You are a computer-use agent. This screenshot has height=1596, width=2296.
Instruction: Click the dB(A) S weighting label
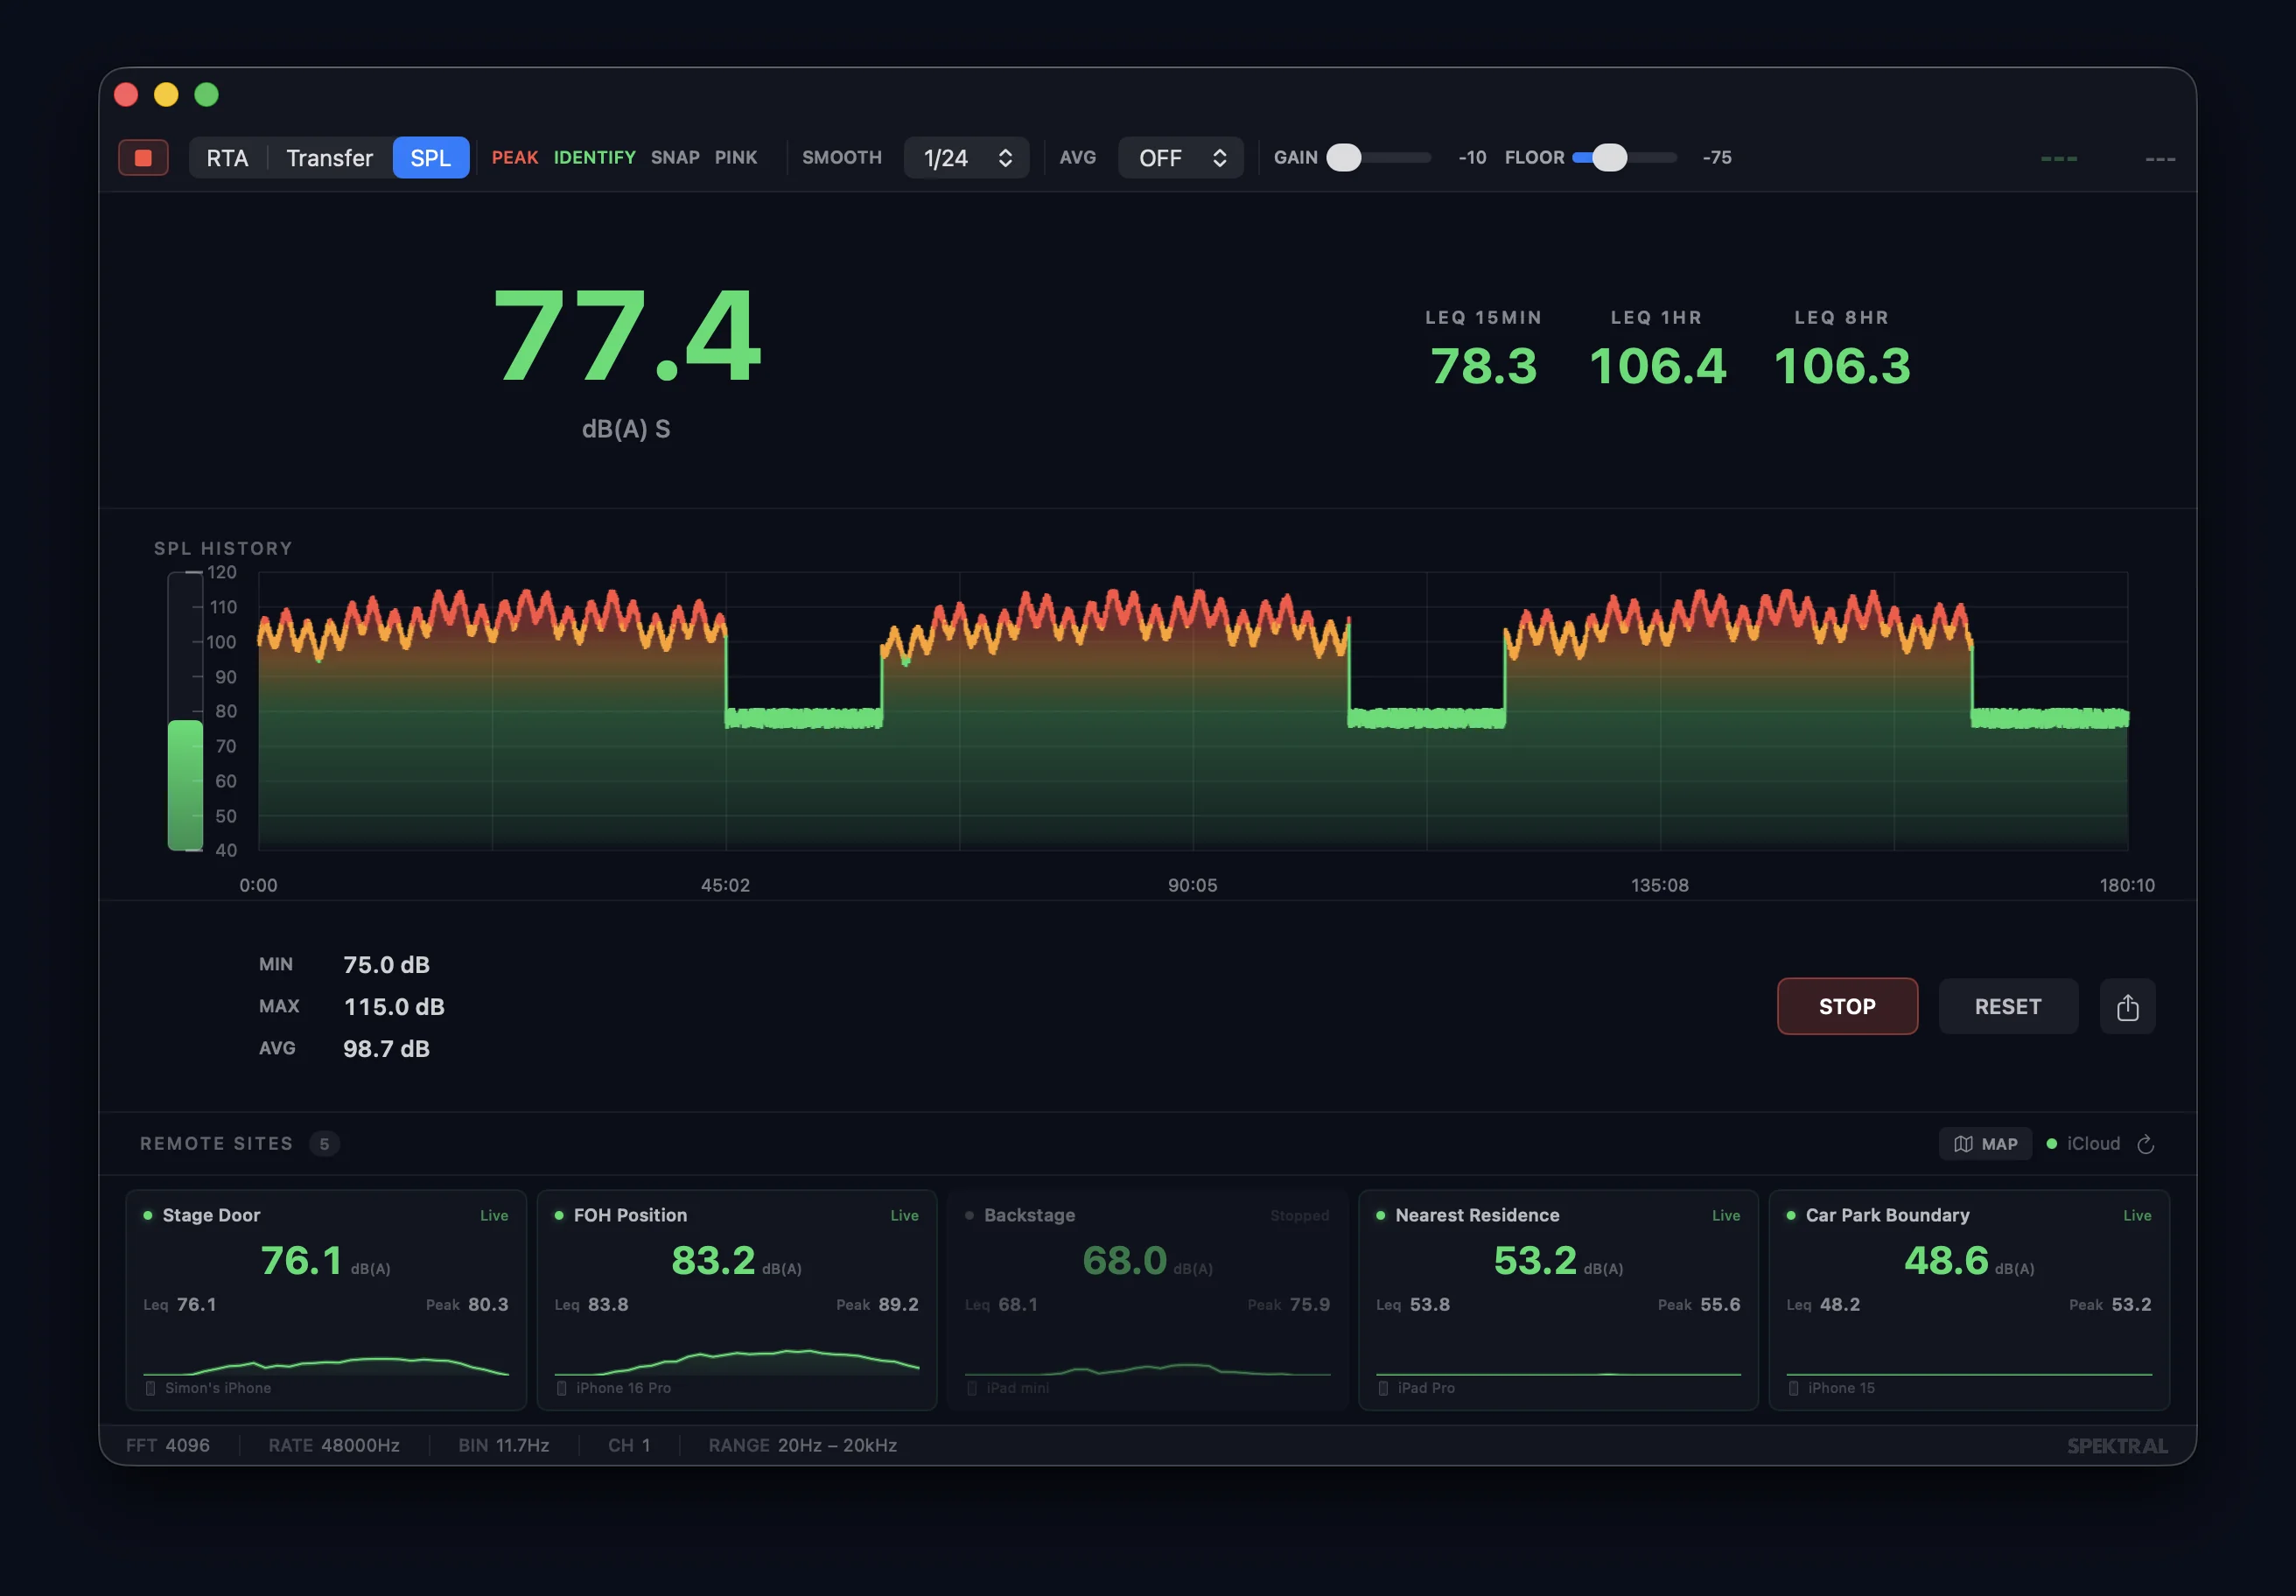(x=626, y=429)
